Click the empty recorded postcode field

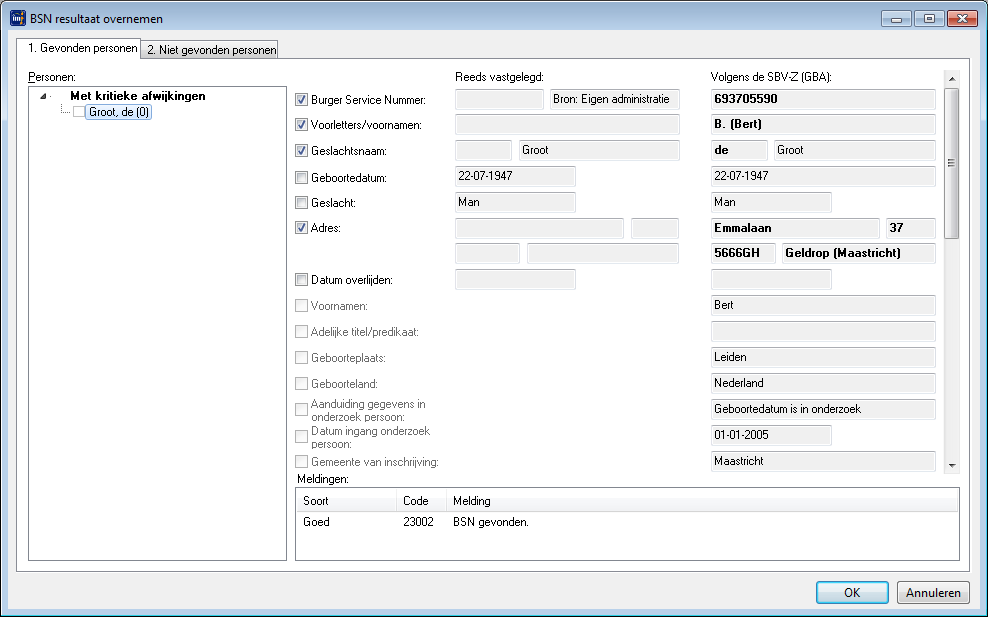pos(487,253)
